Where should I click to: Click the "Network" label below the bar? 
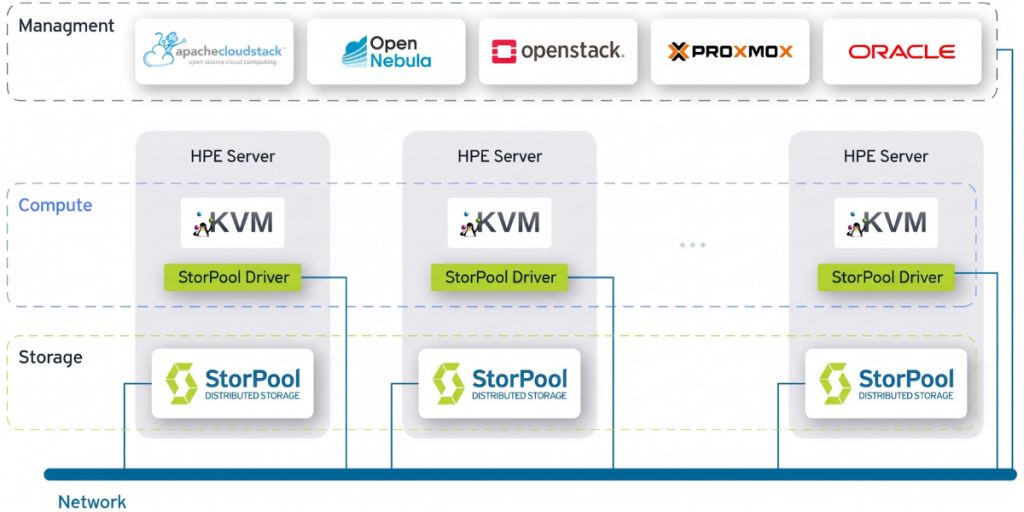coord(92,502)
